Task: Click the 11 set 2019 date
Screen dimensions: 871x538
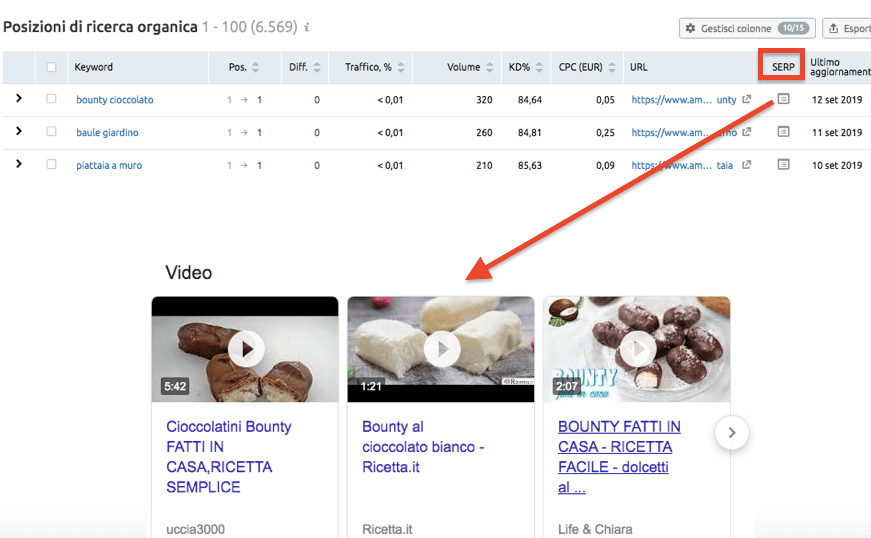Action: click(837, 133)
